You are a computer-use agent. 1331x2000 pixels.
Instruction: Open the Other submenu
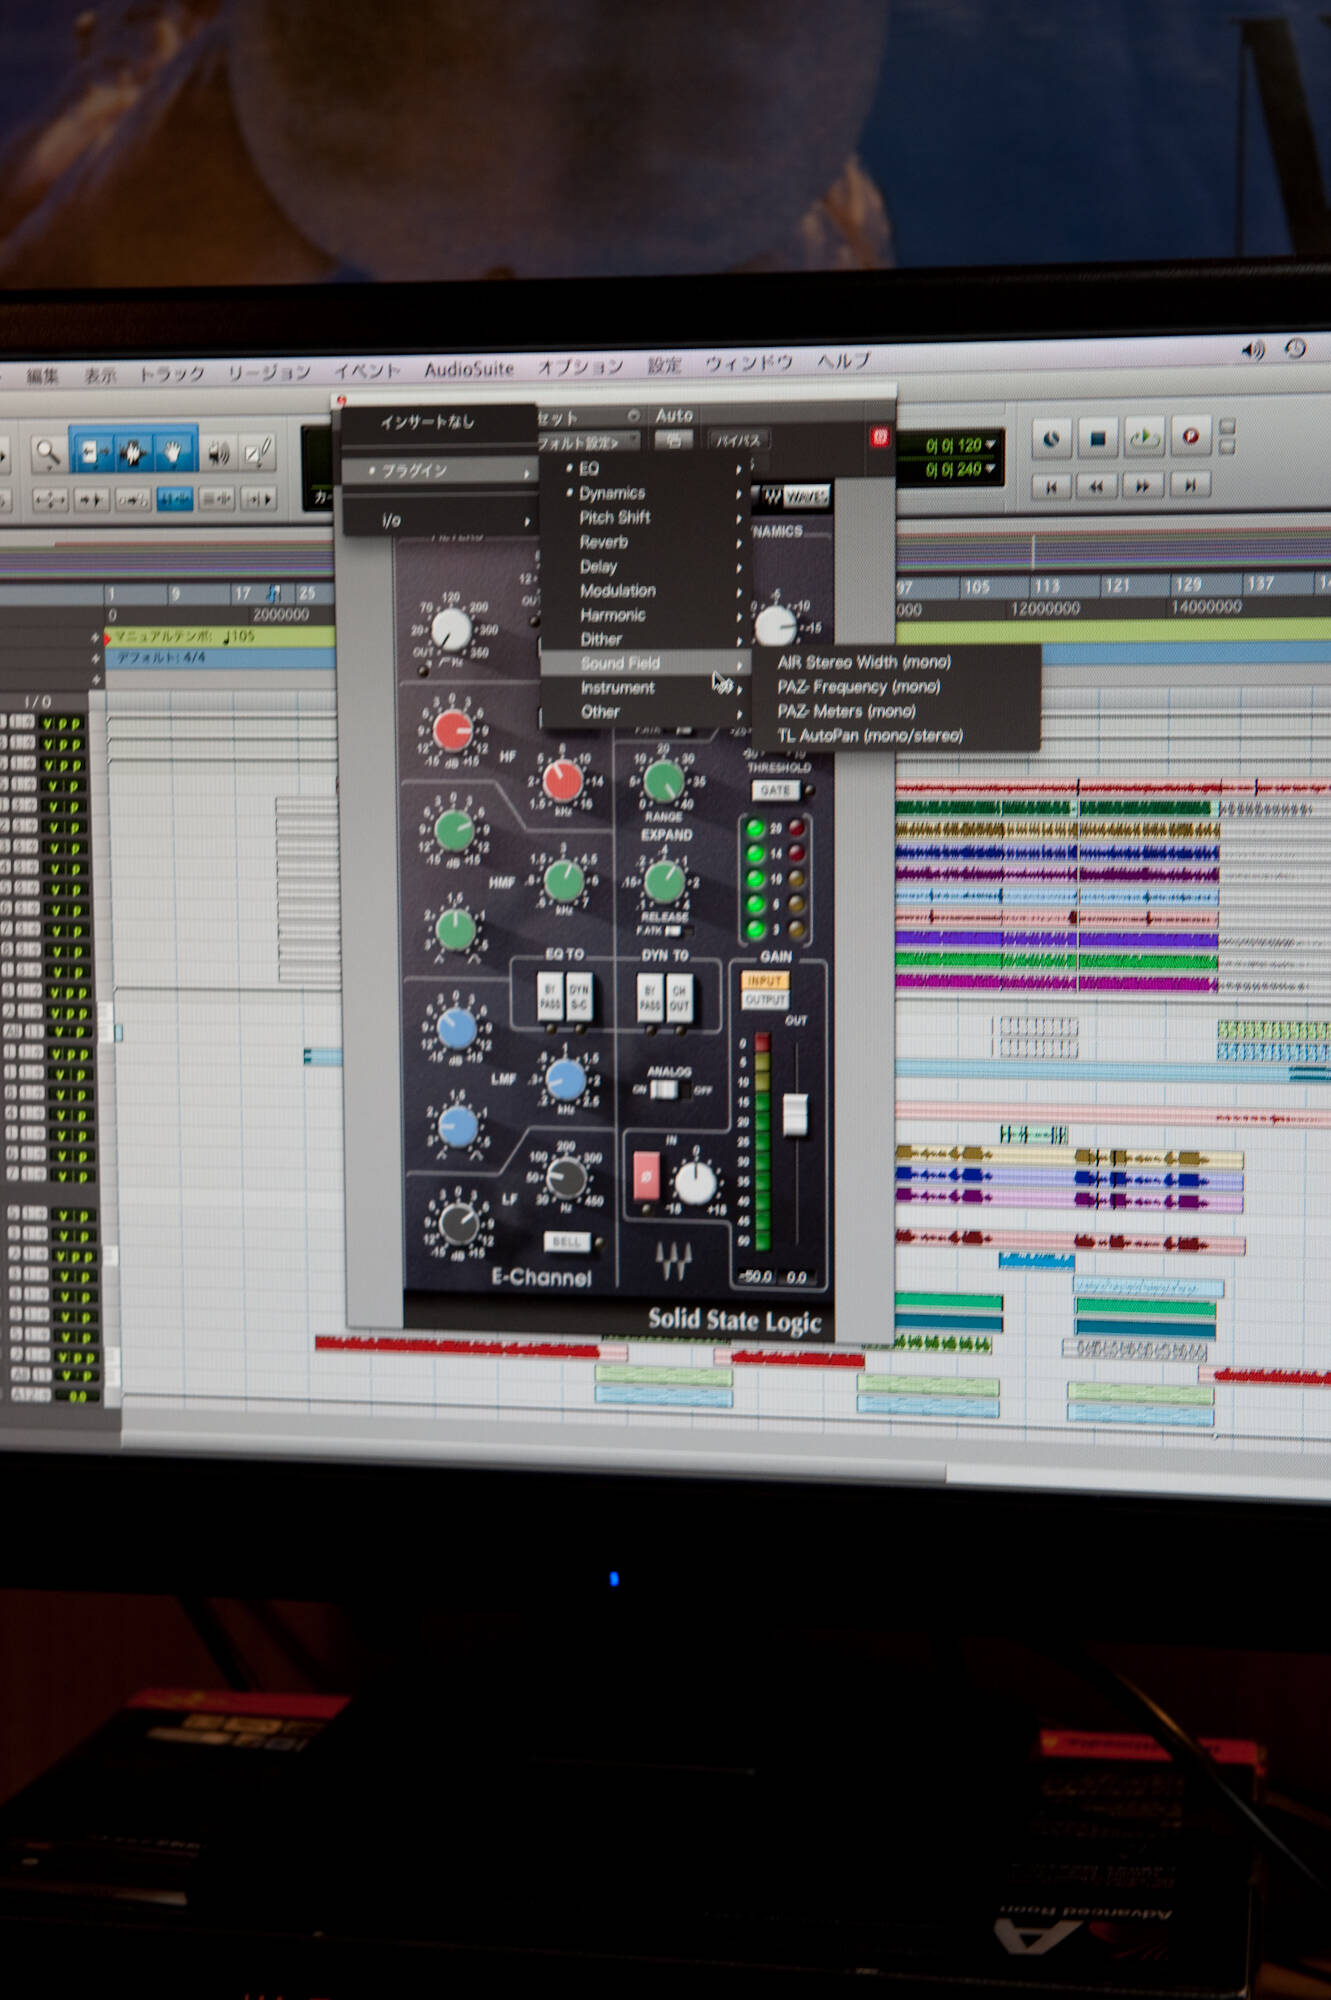tap(645, 712)
